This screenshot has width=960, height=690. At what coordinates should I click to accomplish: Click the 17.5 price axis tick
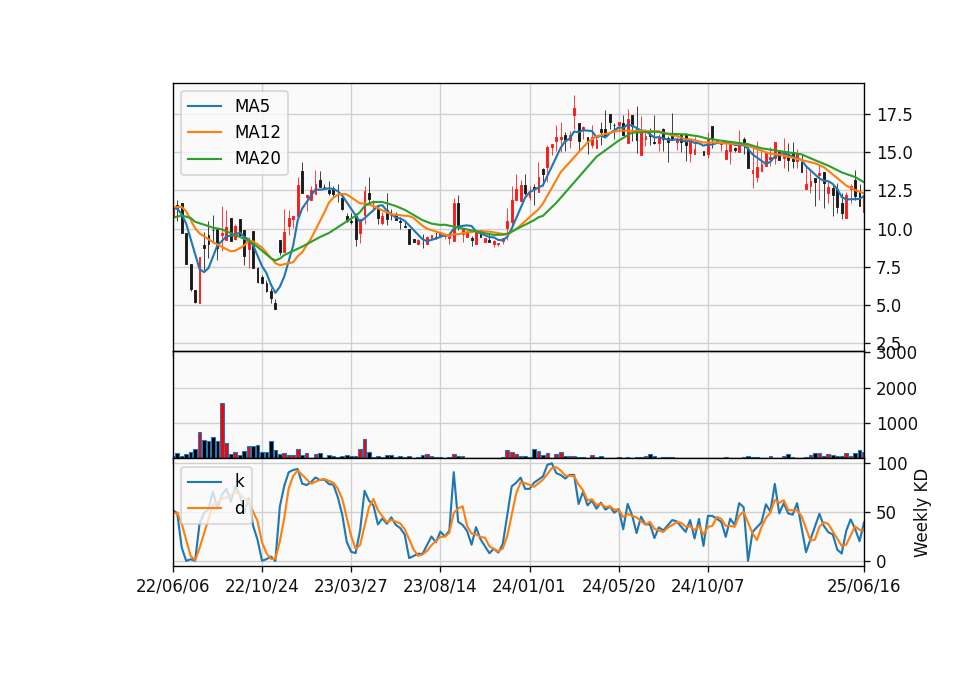coord(894,115)
